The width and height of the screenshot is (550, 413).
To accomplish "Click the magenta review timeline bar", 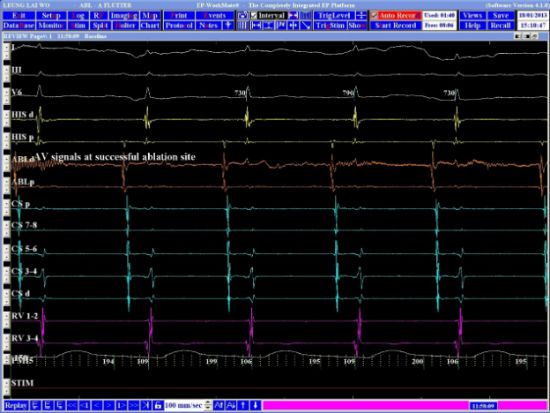I will coord(405,406).
